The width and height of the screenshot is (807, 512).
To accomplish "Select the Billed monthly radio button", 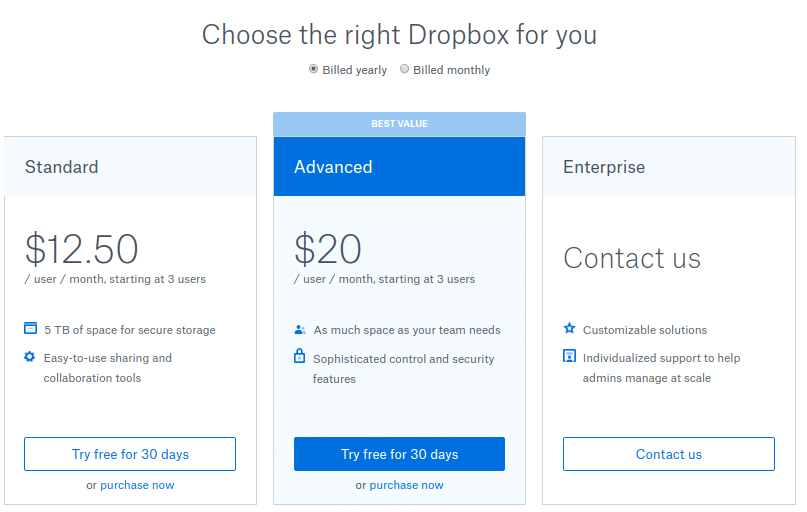I will (405, 69).
